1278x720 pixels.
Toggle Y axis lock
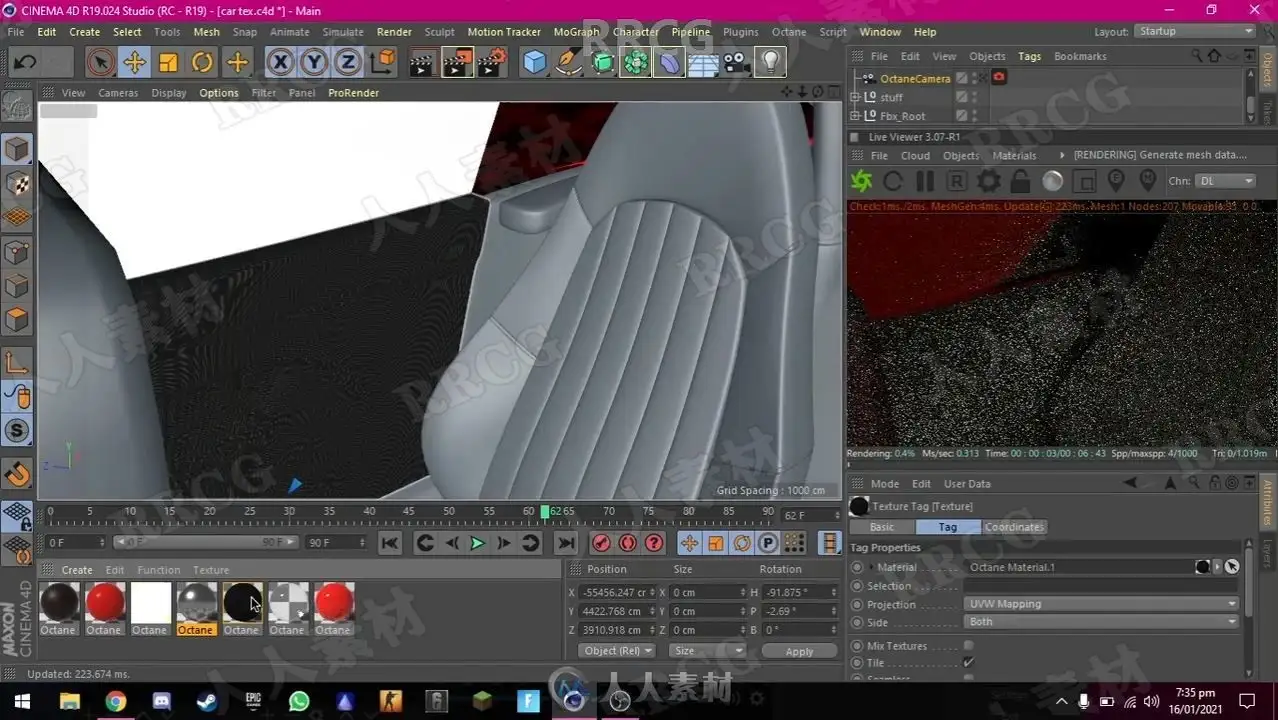tap(314, 63)
